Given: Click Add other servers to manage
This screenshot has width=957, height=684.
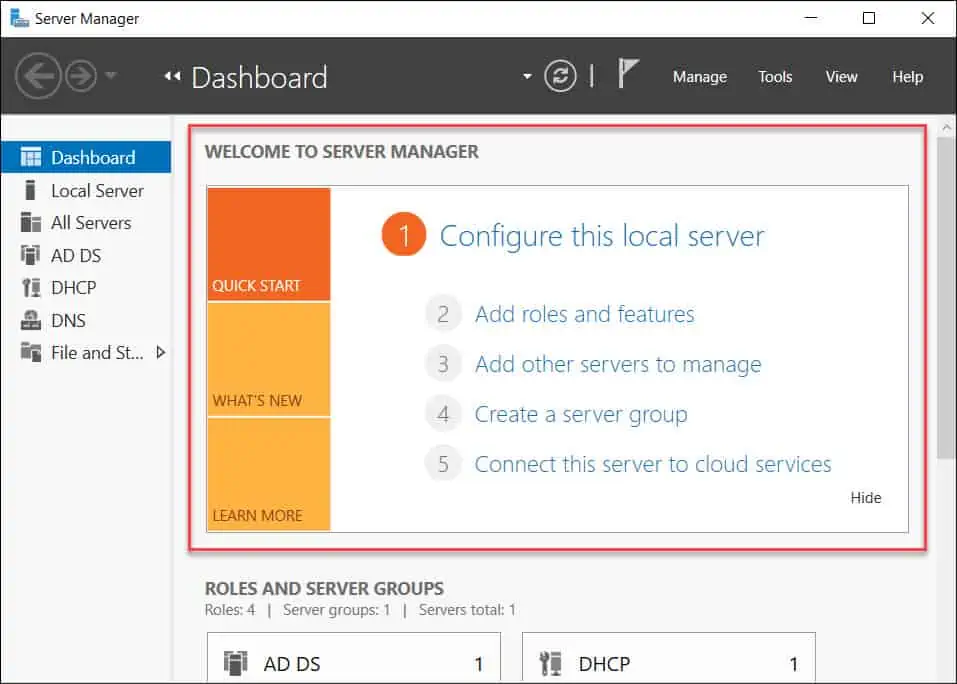Looking at the screenshot, I should coord(618,364).
